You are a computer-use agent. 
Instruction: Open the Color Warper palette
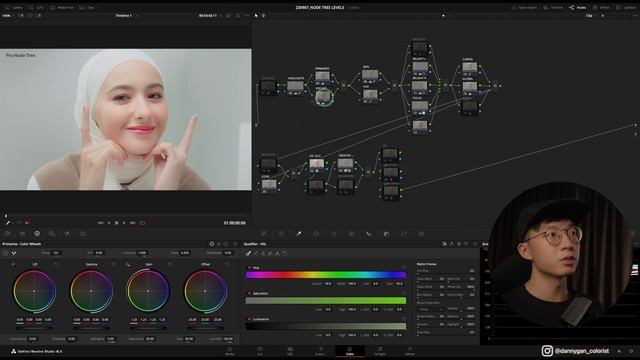281,233
